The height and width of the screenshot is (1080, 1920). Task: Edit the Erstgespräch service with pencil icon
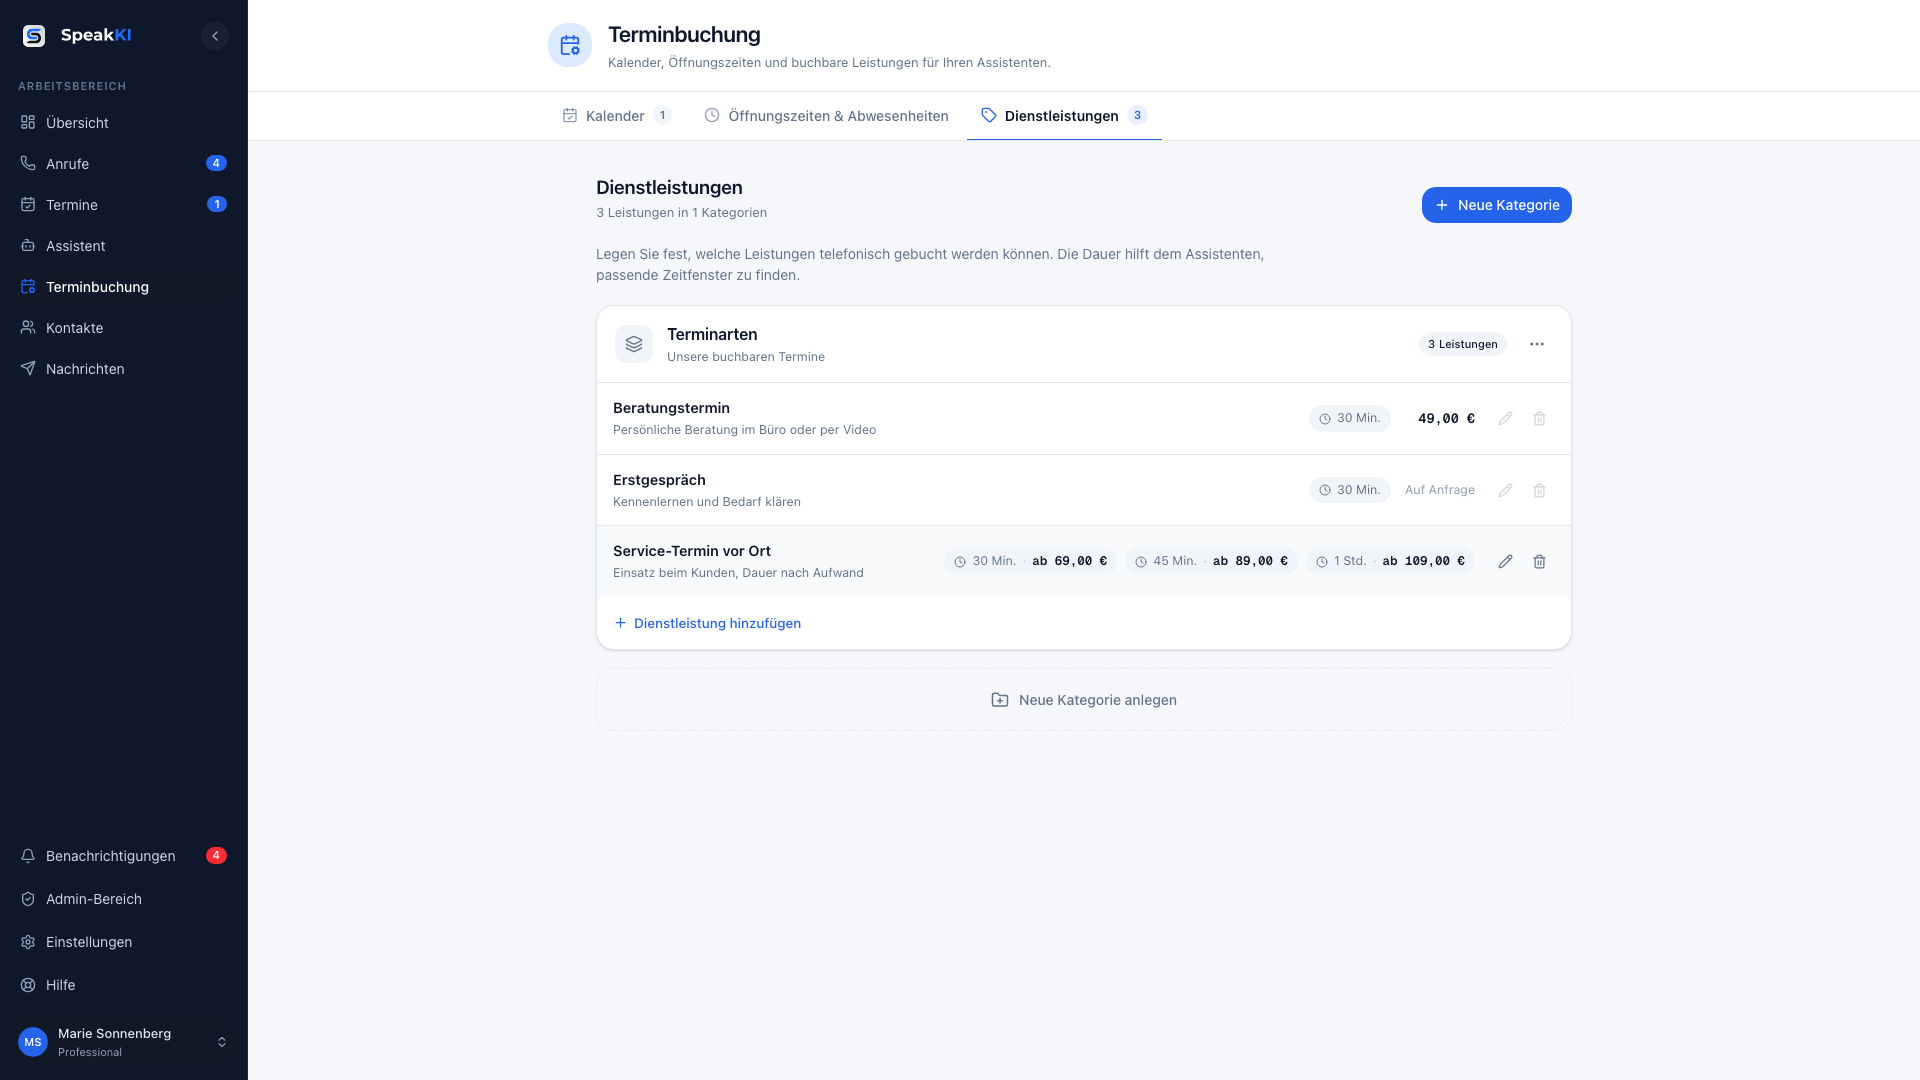[1505, 491]
